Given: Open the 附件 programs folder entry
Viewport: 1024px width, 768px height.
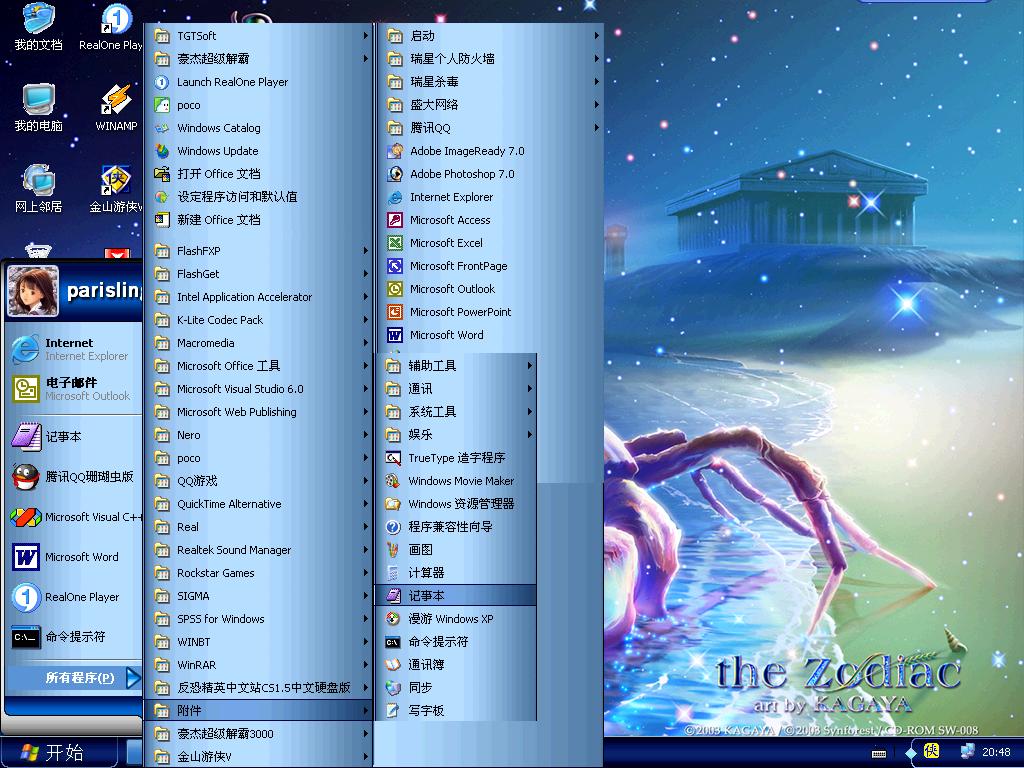Looking at the screenshot, I should 259,711.
